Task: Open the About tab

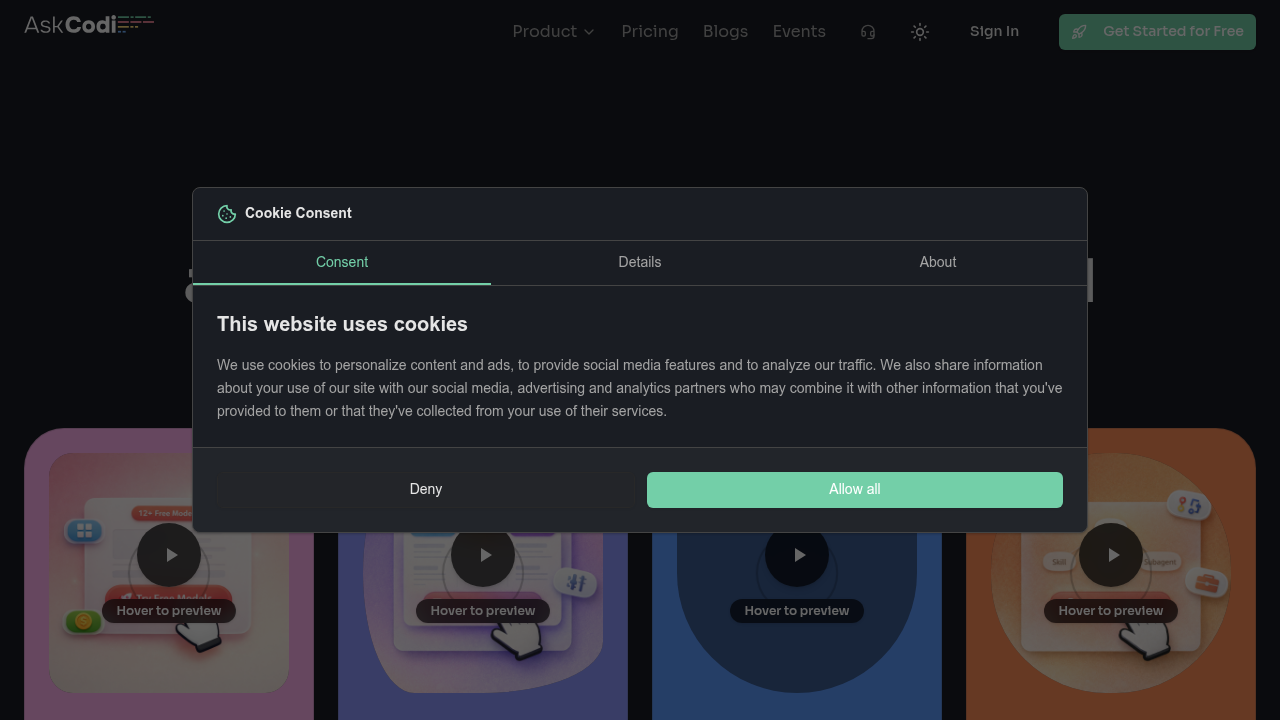Action: (x=938, y=263)
